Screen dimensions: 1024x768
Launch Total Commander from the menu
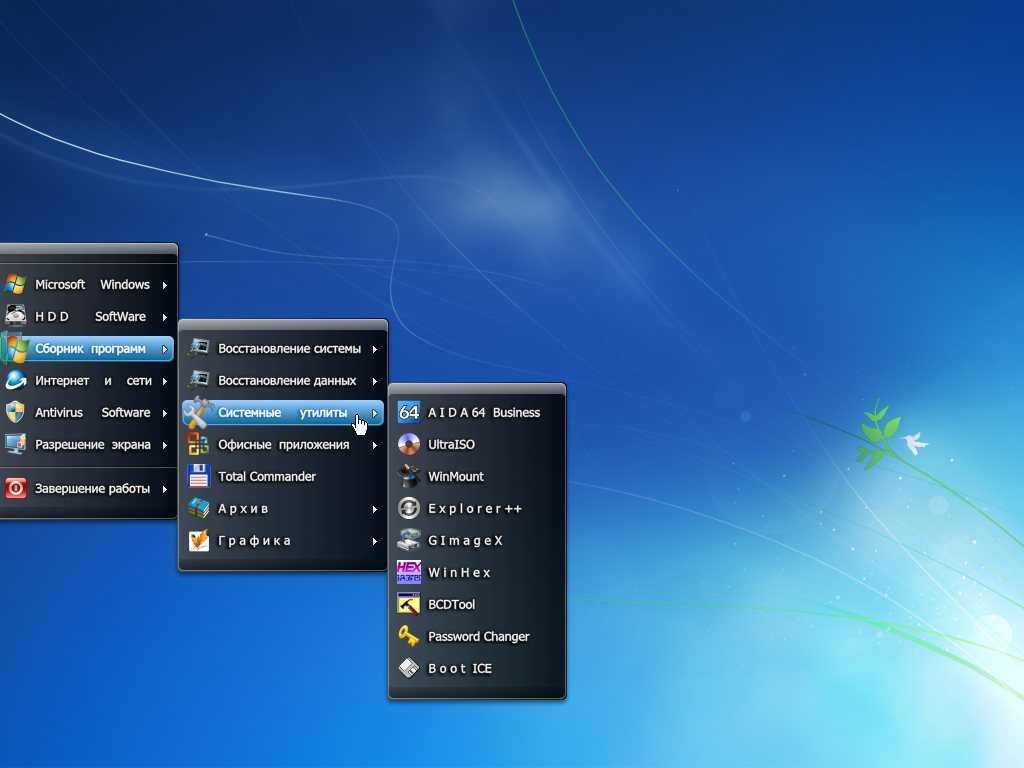pyautogui.click(x=283, y=477)
